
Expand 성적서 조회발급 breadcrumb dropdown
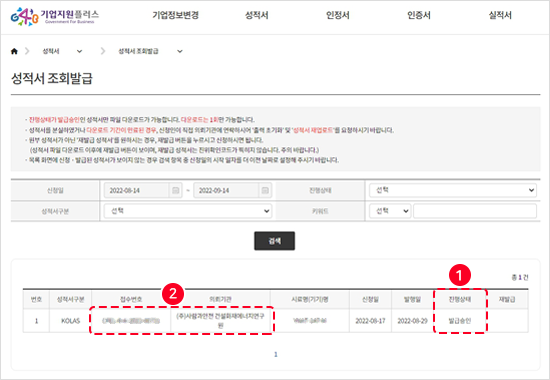[x=180, y=52]
